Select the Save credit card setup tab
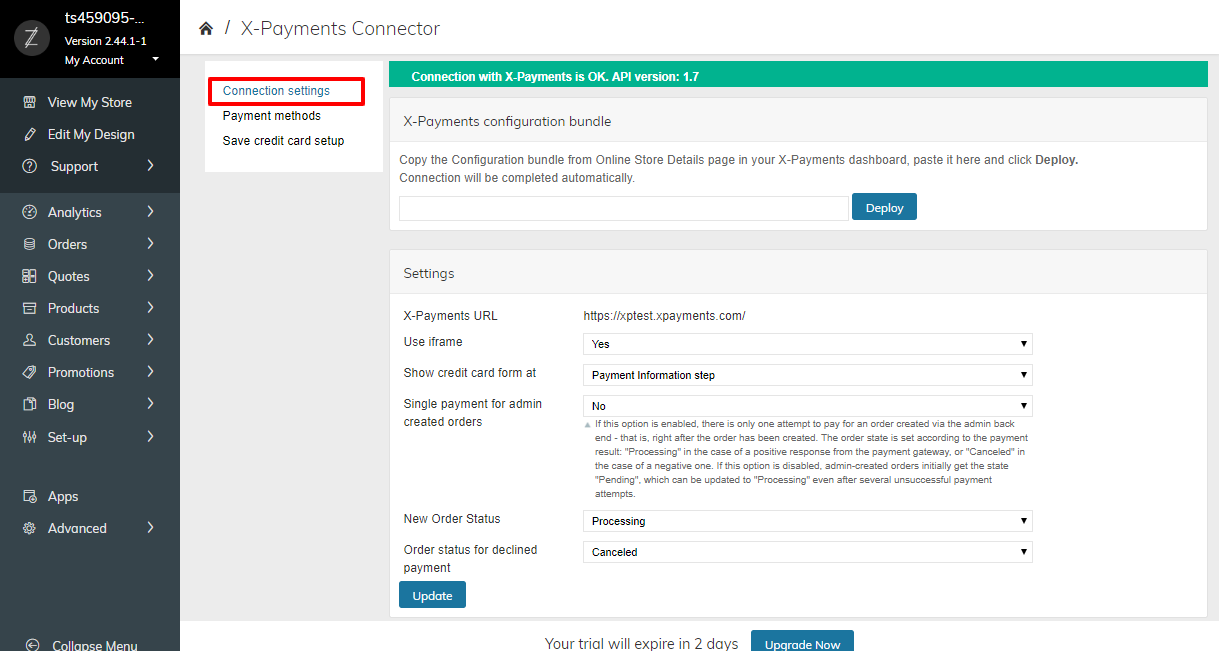This screenshot has height=651, width=1219. tap(284, 141)
